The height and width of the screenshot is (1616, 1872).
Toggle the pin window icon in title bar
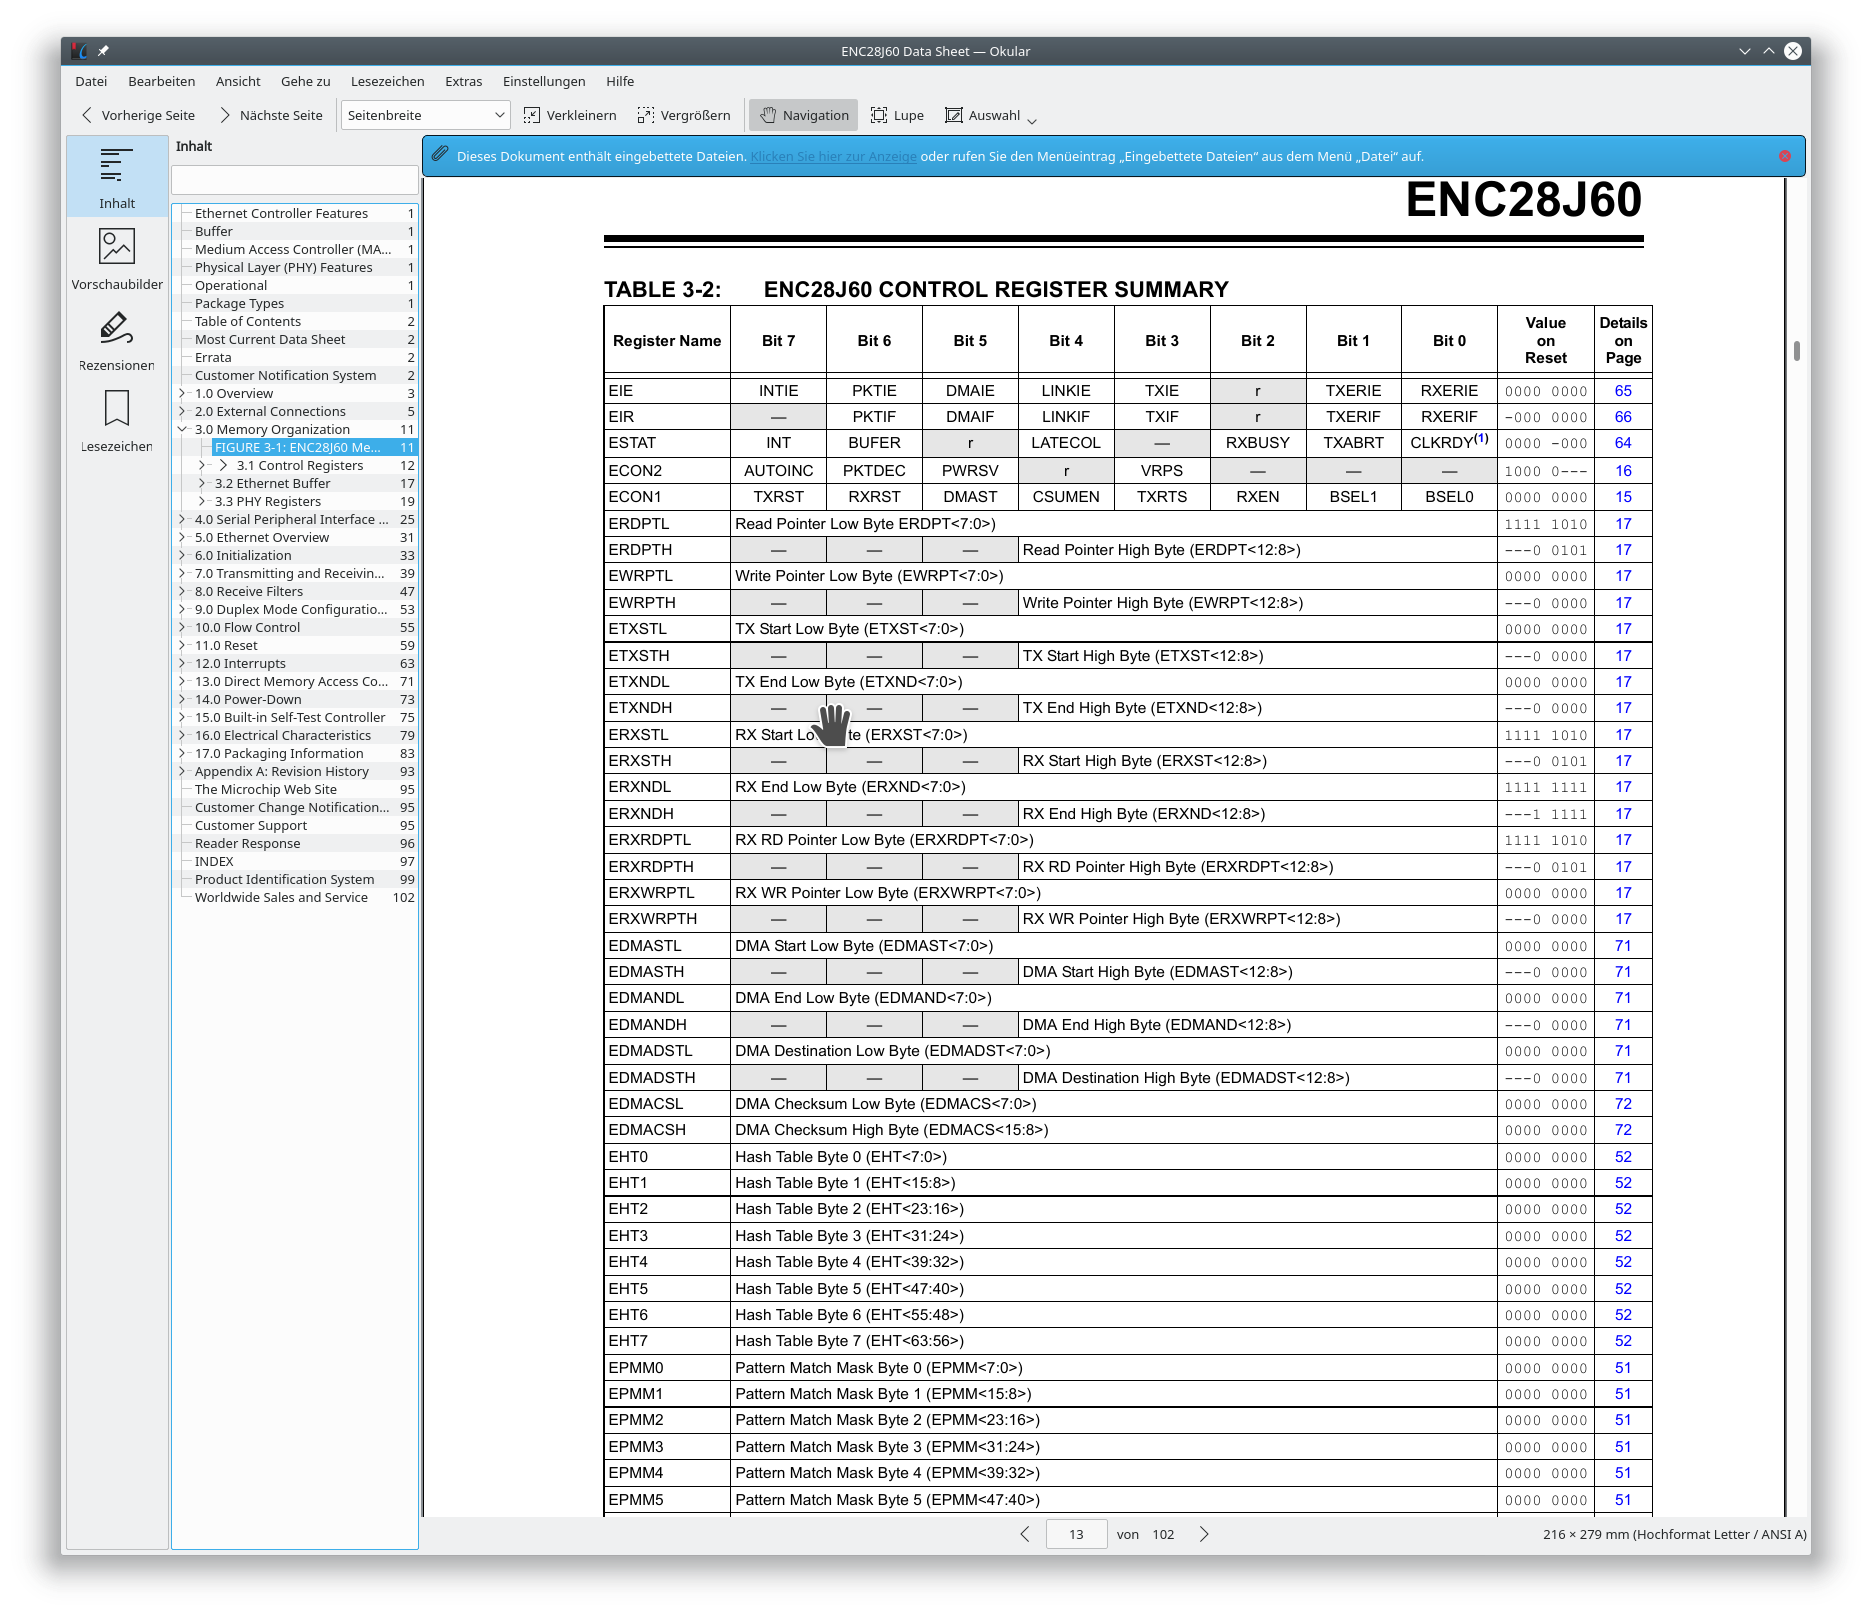[103, 51]
